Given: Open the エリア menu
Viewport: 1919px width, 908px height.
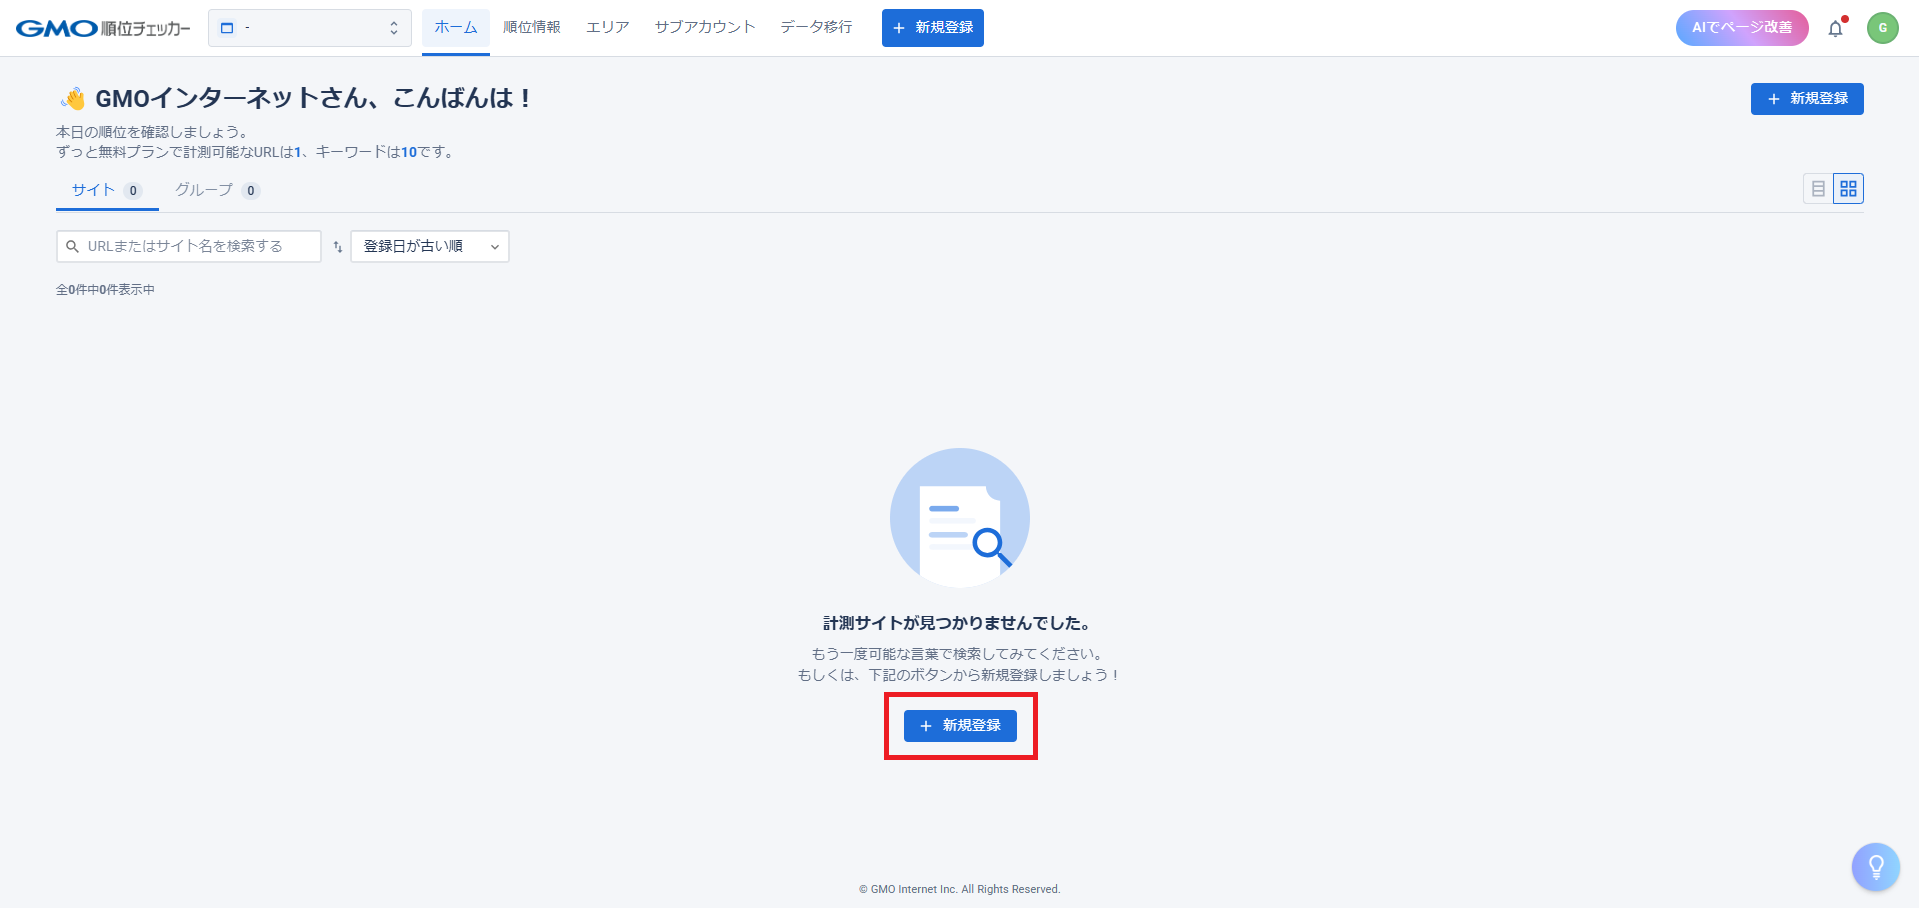Looking at the screenshot, I should 608,27.
